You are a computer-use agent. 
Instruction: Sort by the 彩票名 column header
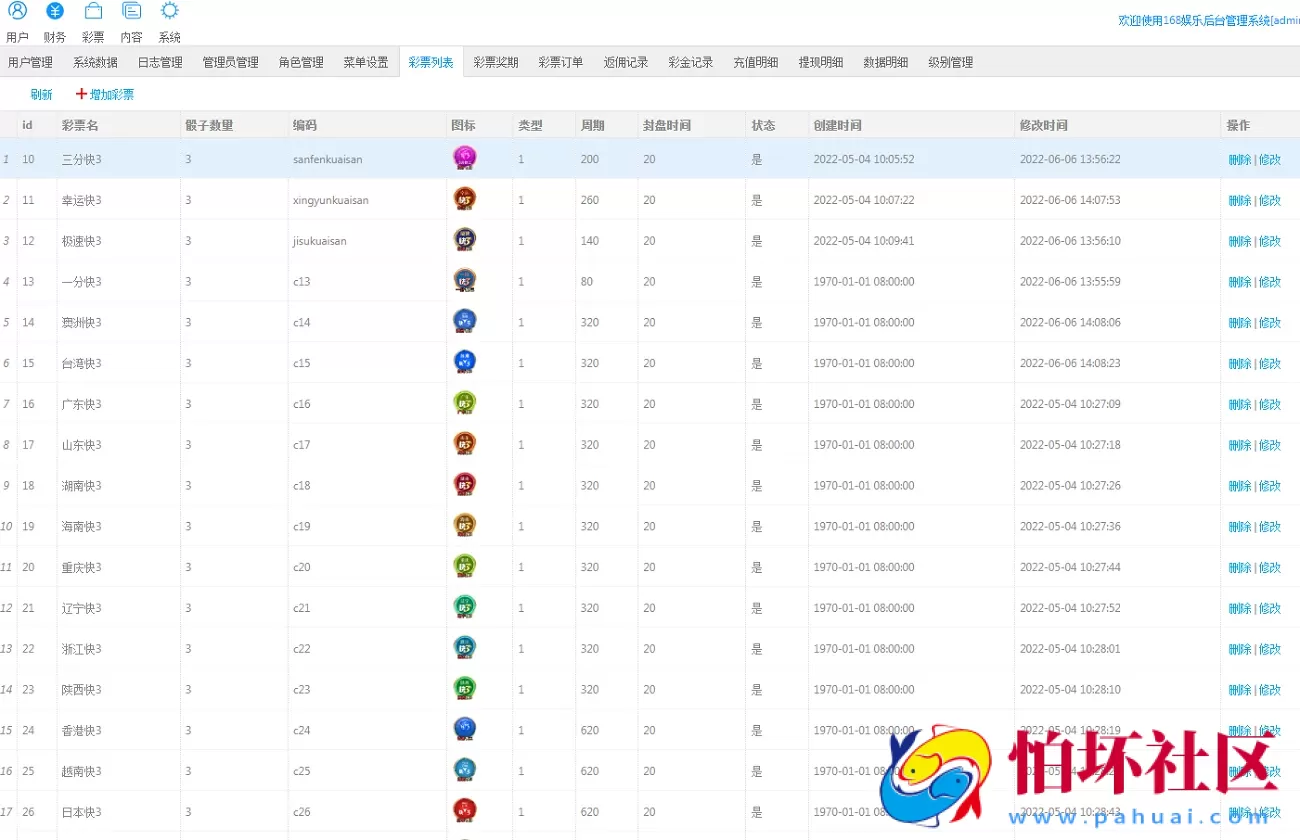pyautogui.click(x=80, y=125)
